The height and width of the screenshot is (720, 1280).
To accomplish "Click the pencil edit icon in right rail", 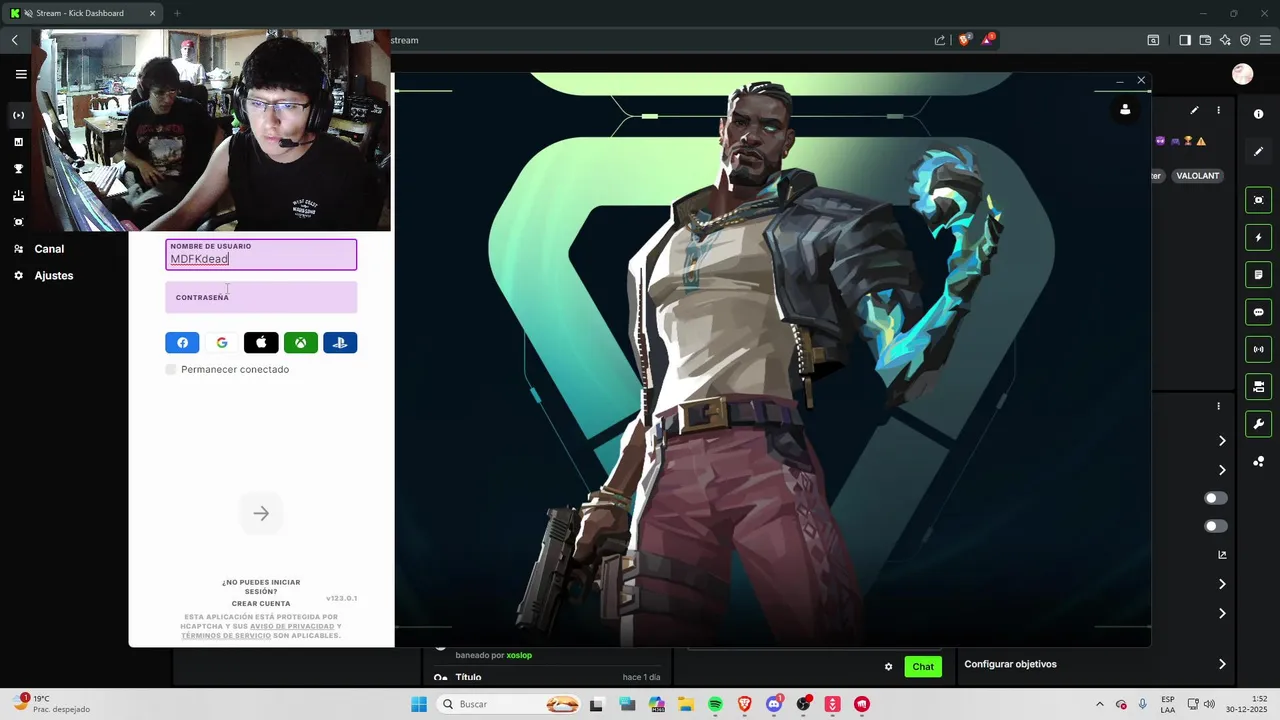I will point(1259,152).
